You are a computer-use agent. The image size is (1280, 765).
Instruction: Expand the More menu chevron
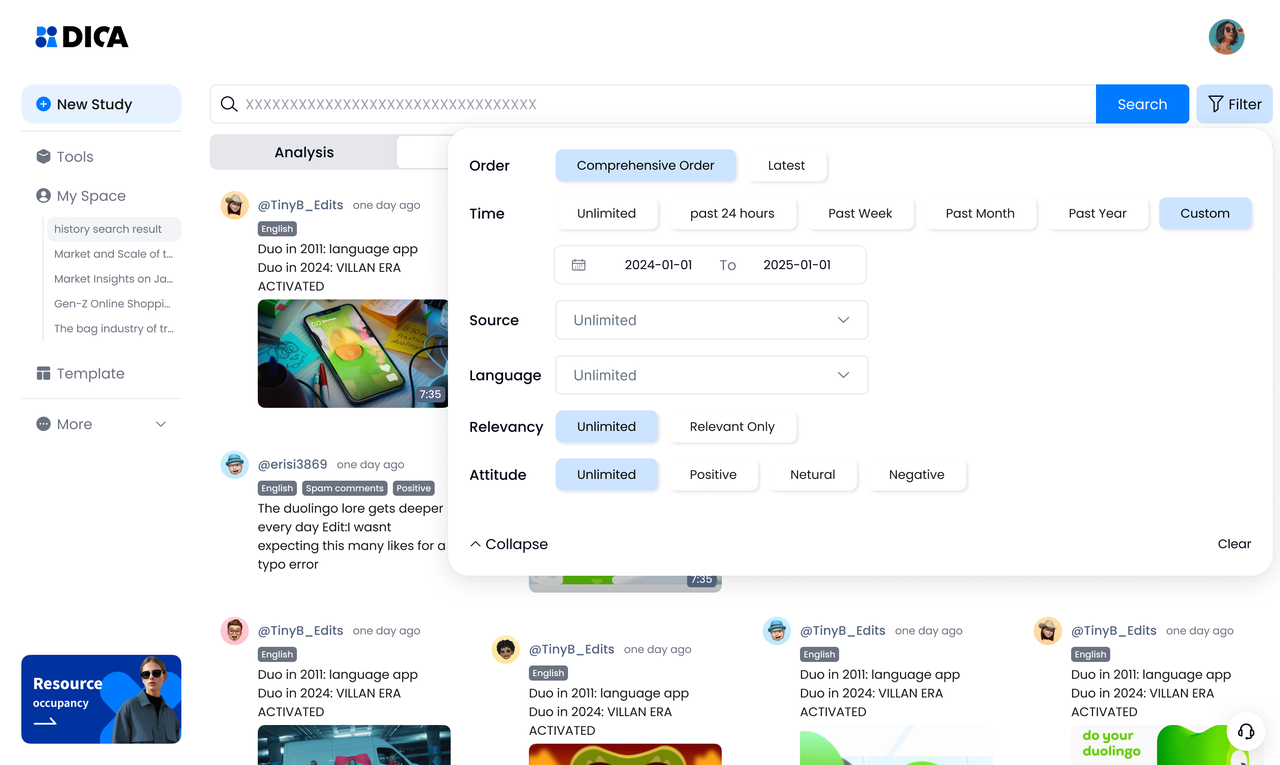click(161, 424)
